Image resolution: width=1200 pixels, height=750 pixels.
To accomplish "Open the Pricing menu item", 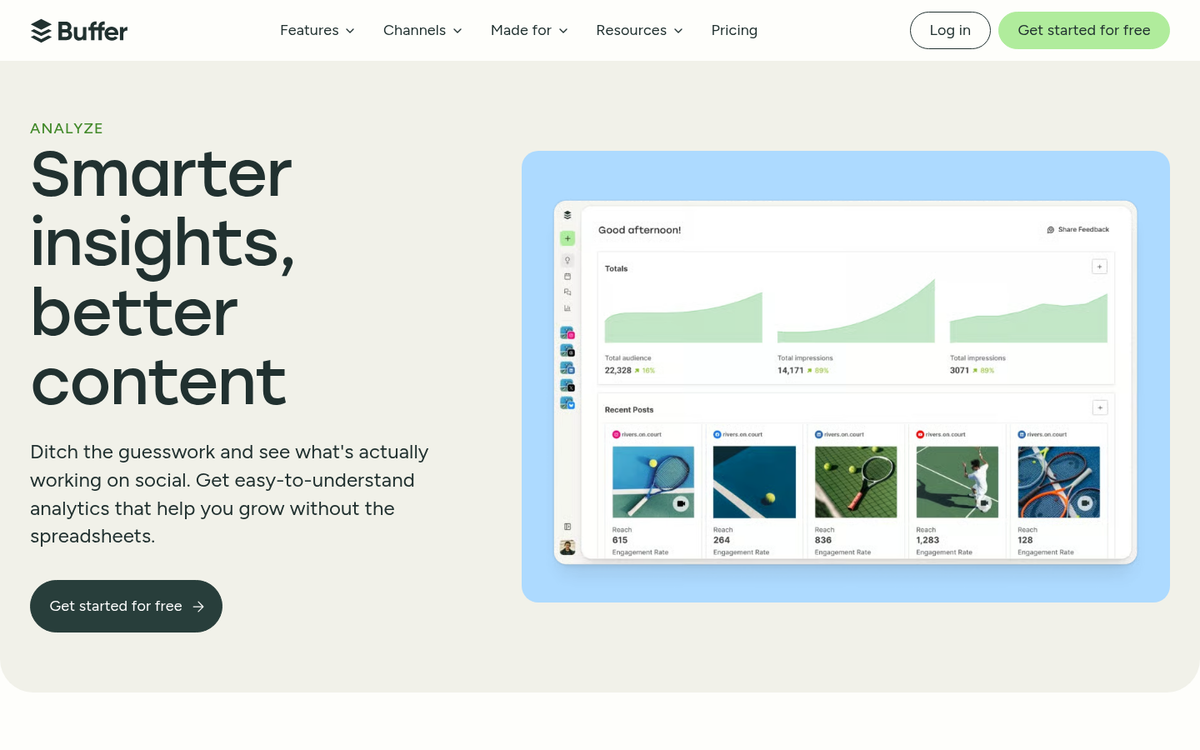I will [x=734, y=30].
